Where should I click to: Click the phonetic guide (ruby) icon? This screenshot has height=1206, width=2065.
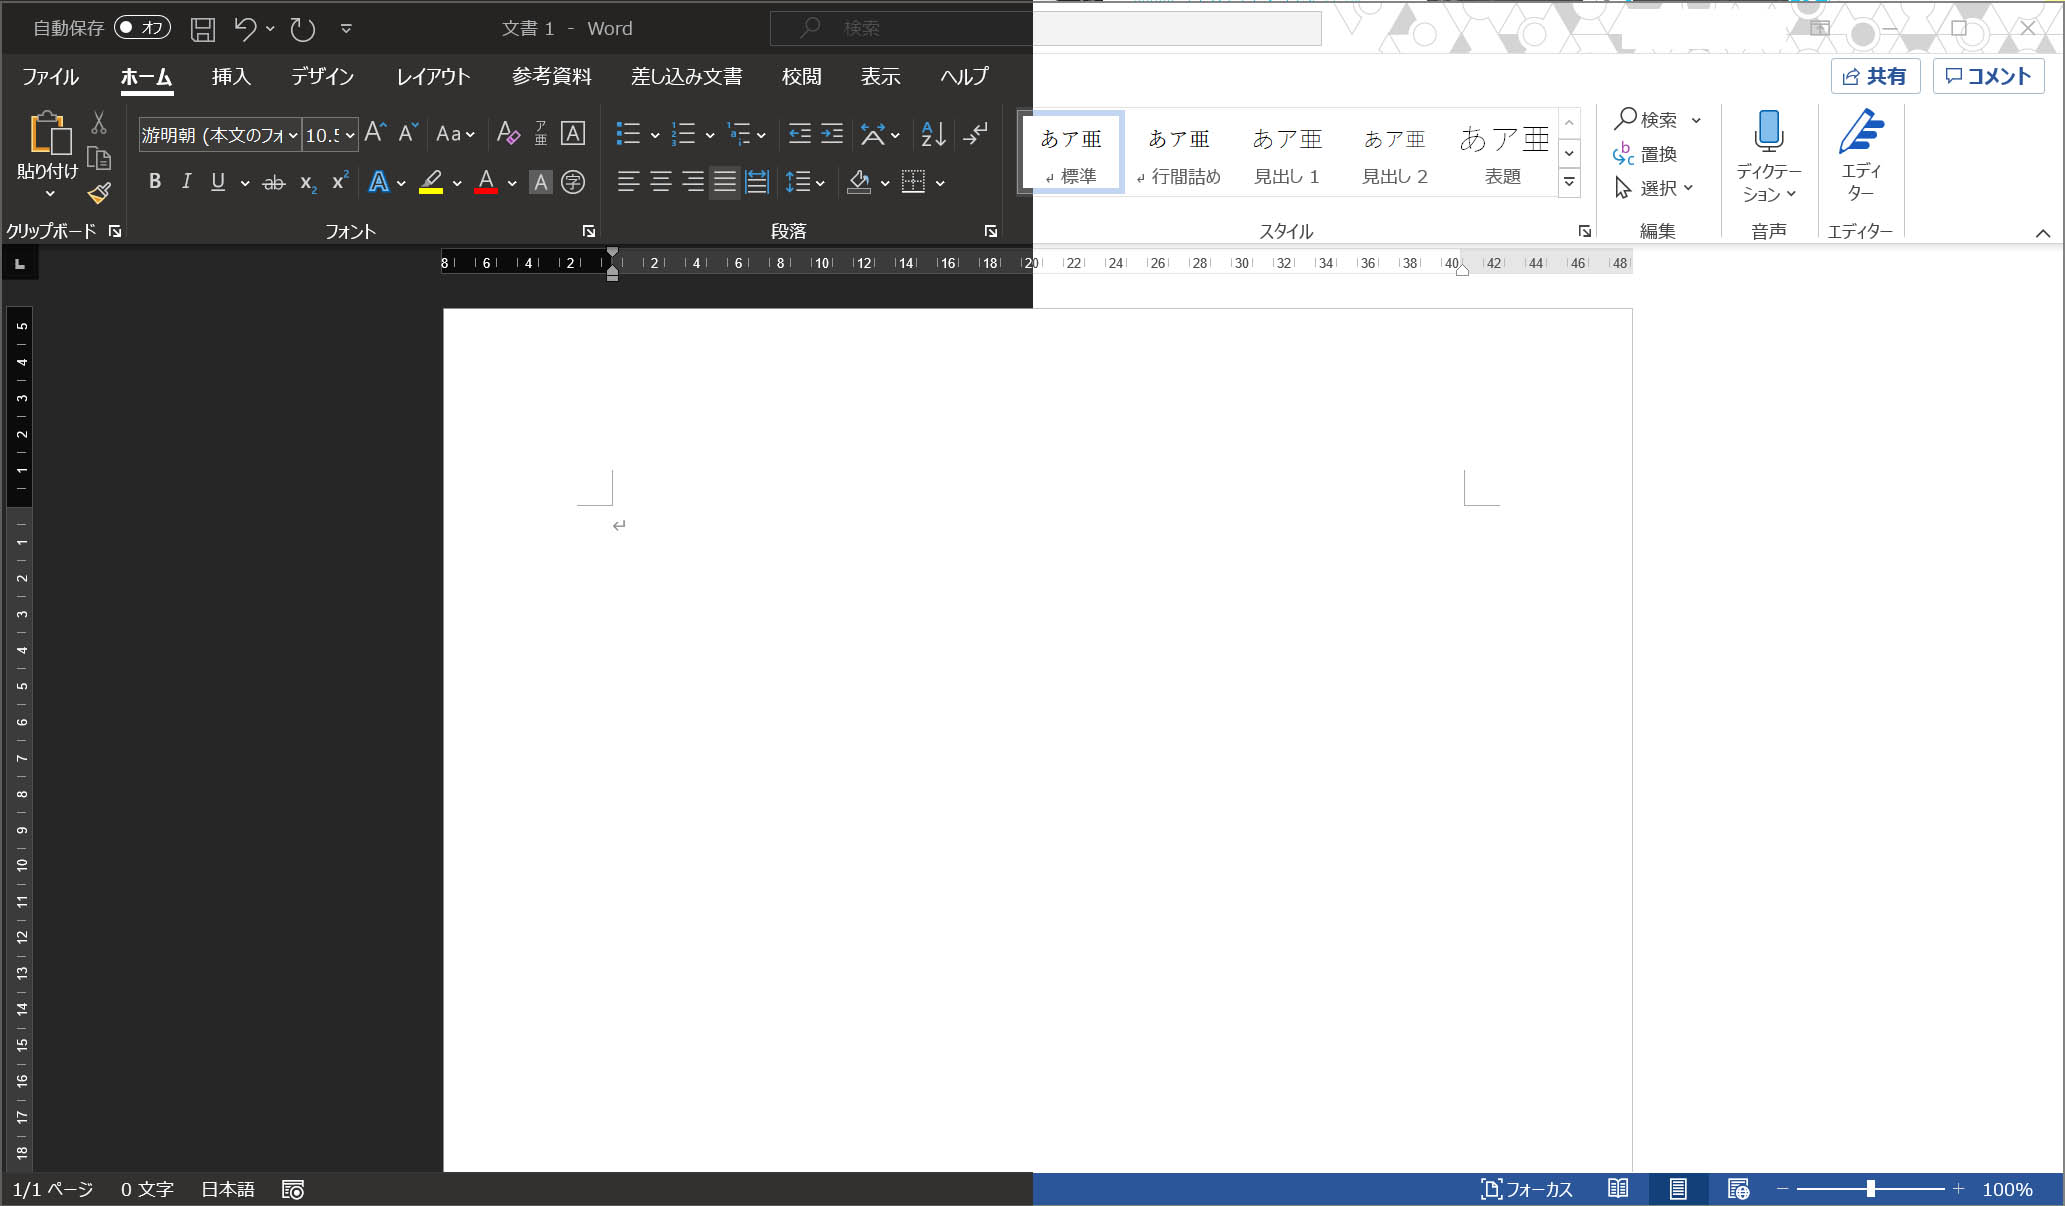541,133
